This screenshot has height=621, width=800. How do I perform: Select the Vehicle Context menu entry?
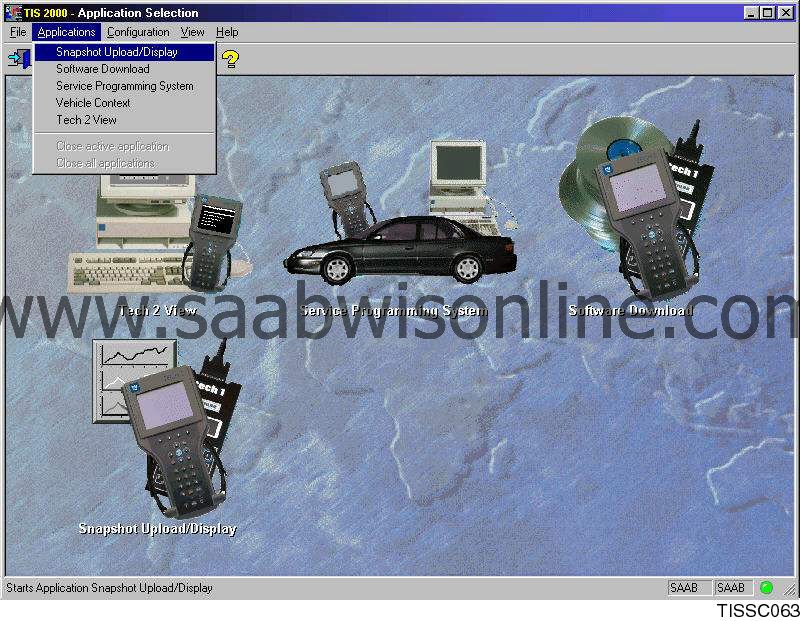tap(93, 103)
